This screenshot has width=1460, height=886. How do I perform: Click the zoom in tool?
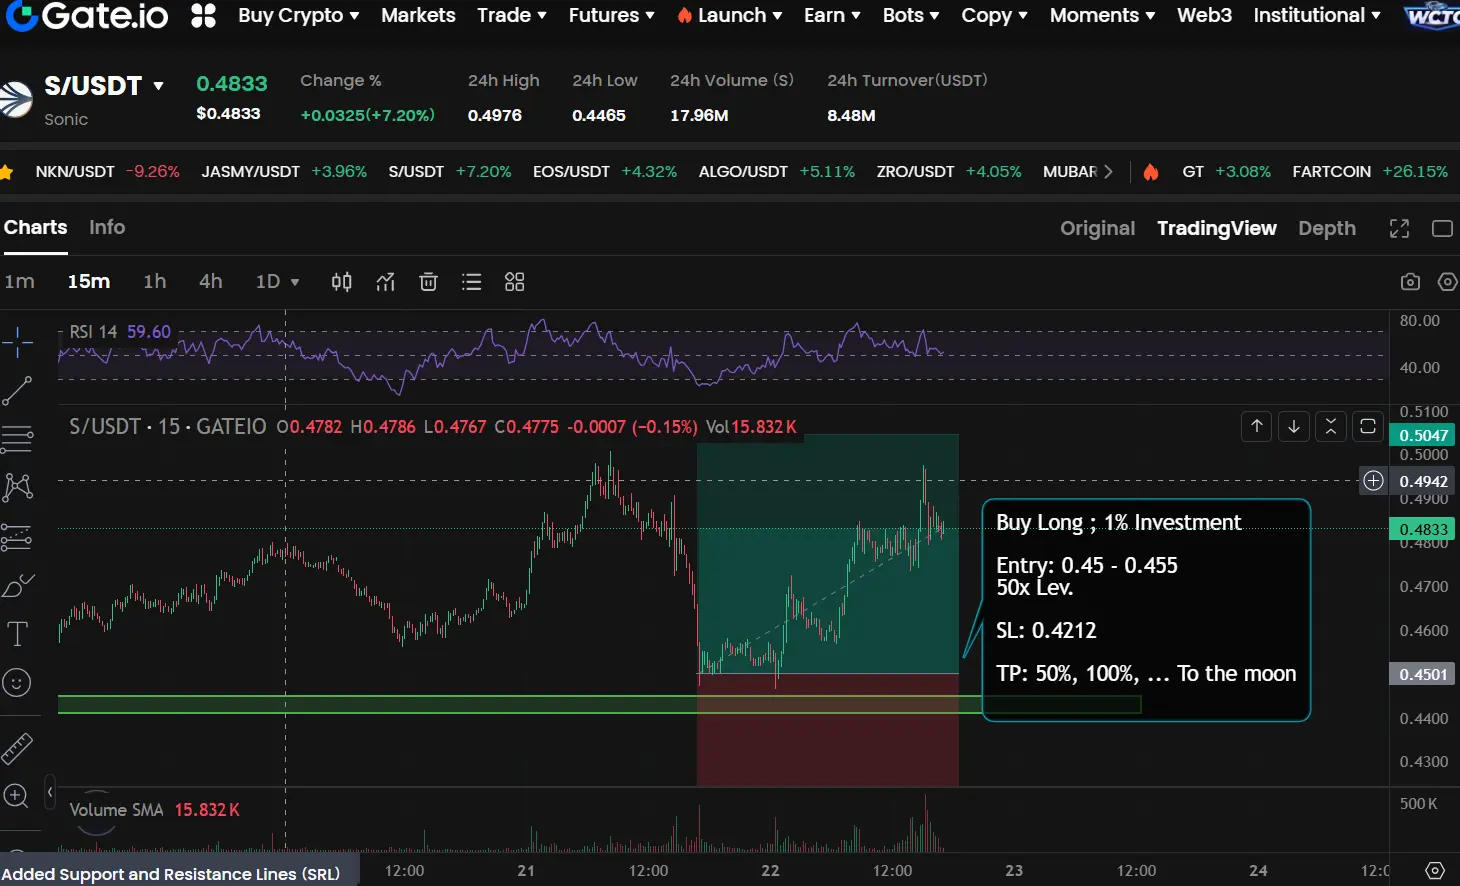pos(17,796)
